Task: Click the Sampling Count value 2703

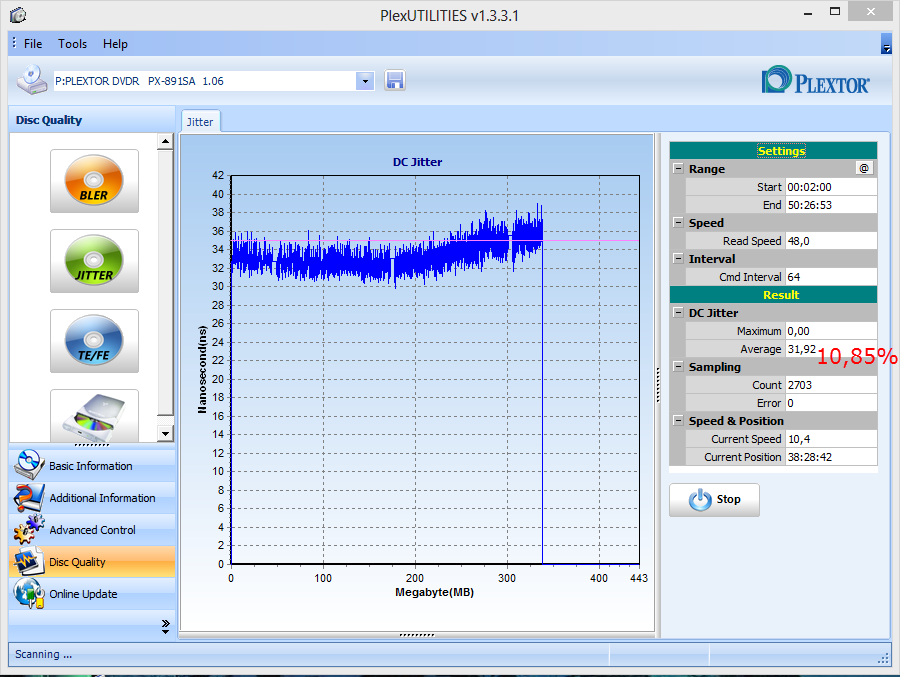Action: 831,385
